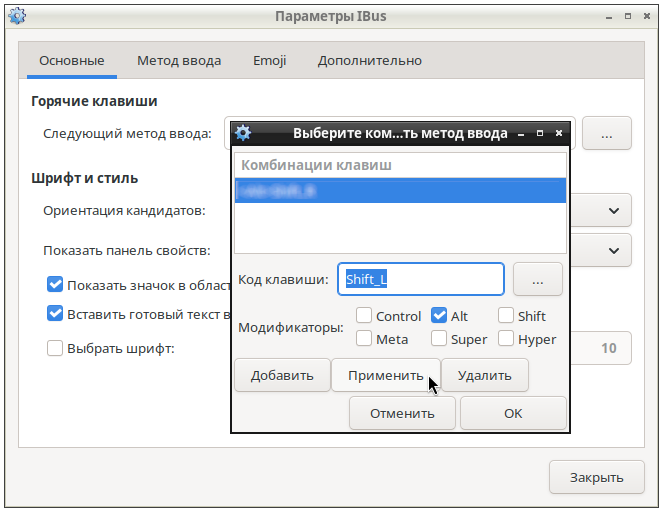
Task: Toggle the Выбрать шрифт checkbox
Action: pos(56,348)
